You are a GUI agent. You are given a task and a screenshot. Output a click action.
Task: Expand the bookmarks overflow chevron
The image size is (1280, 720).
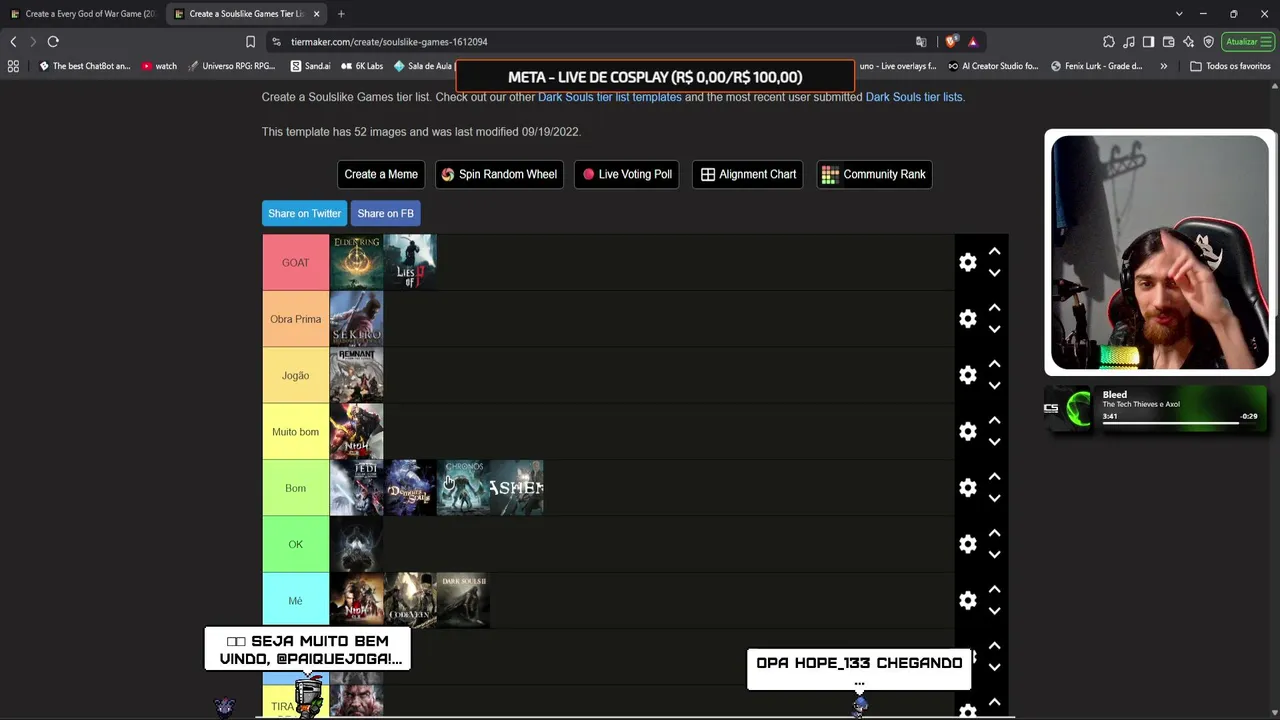[x=1163, y=66]
